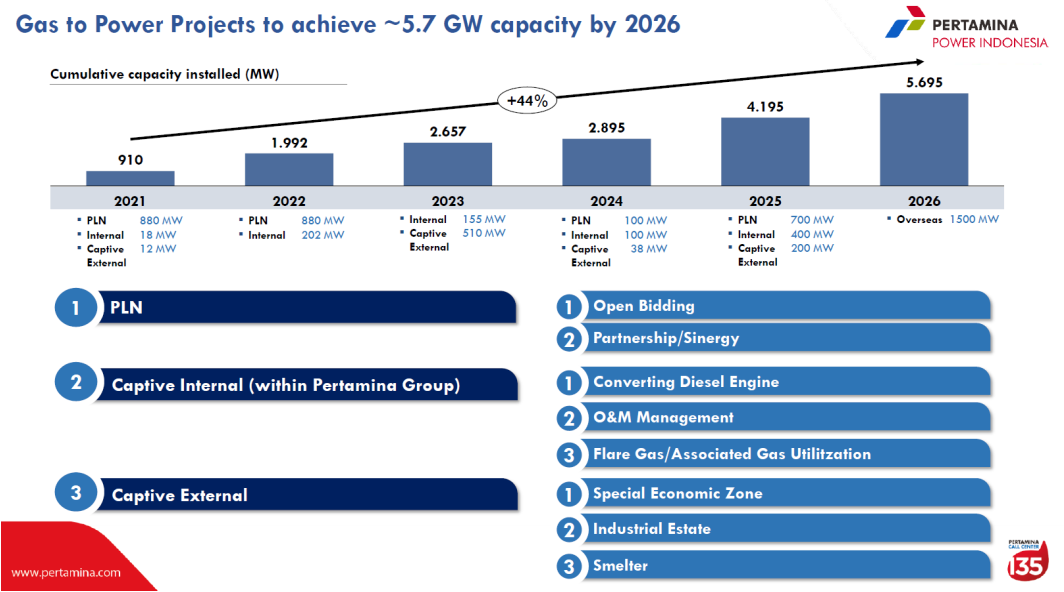
Task: Click the +44% growth oval label
Action: (x=527, y=100)
